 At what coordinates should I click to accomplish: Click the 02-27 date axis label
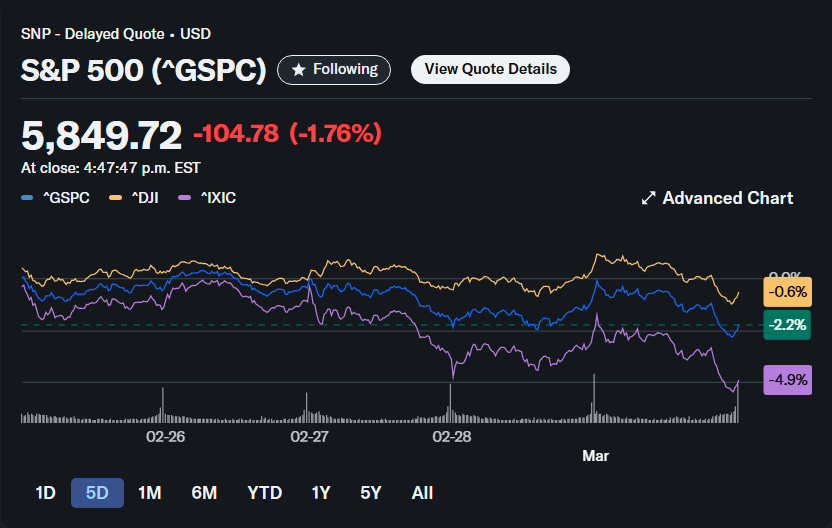tap(309, 437)
